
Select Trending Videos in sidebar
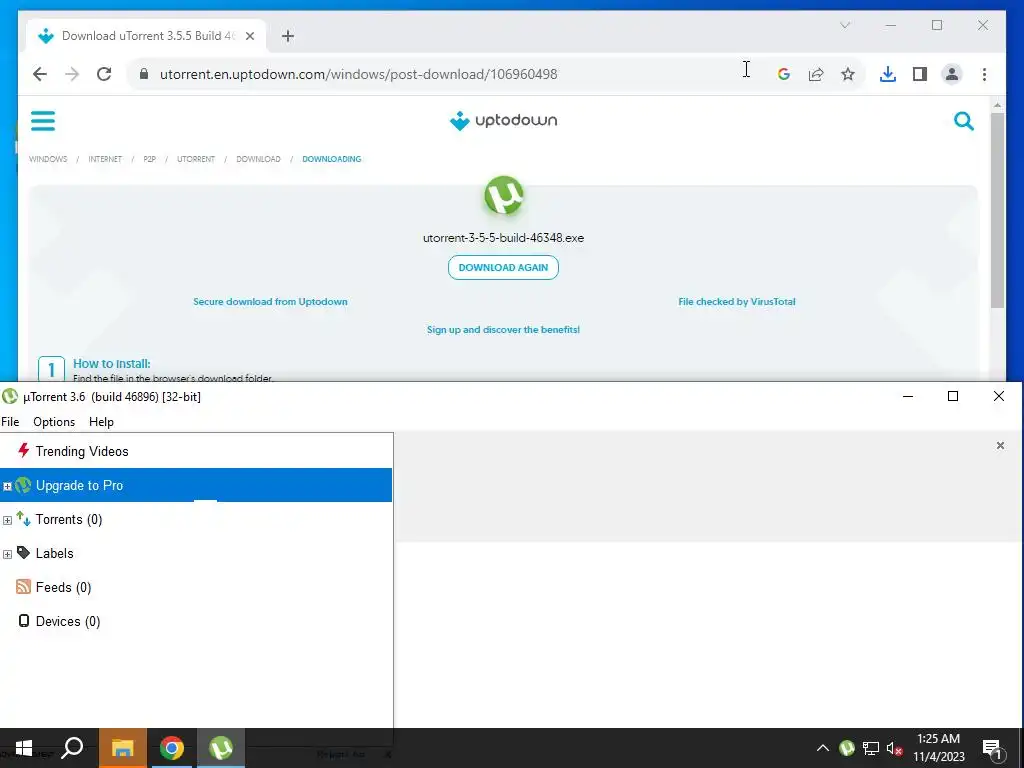click(x=196, y=451)
